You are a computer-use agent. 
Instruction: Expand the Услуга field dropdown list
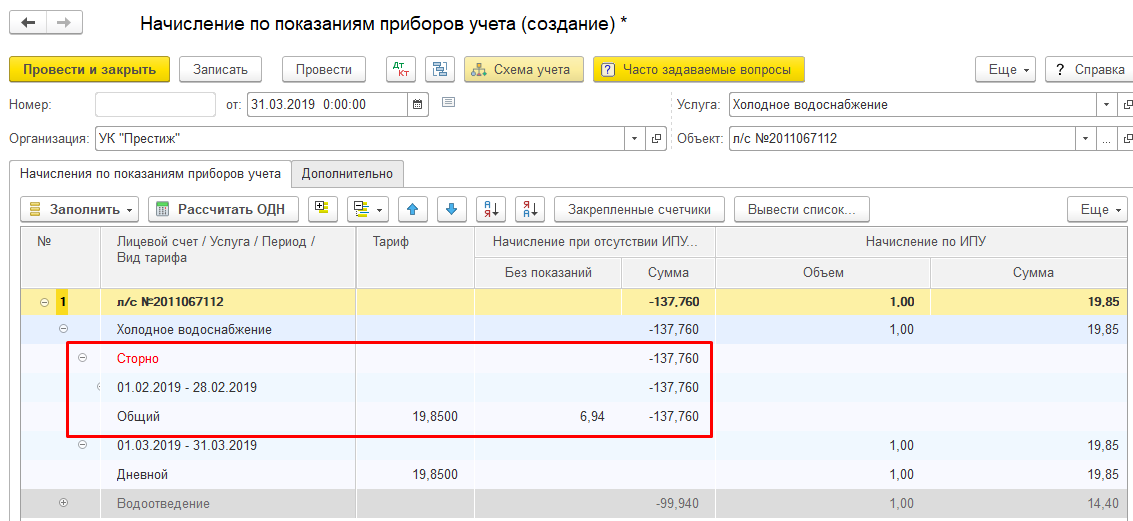1106,104
